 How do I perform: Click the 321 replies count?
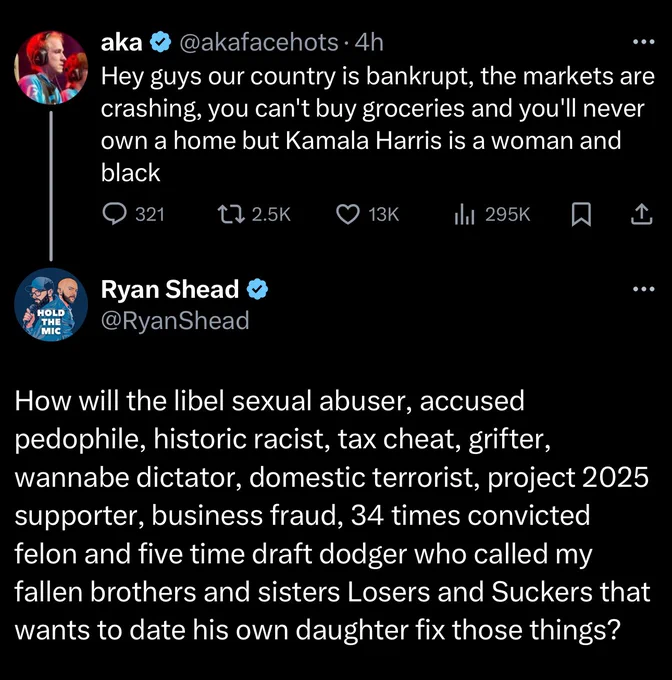[150, 214]
